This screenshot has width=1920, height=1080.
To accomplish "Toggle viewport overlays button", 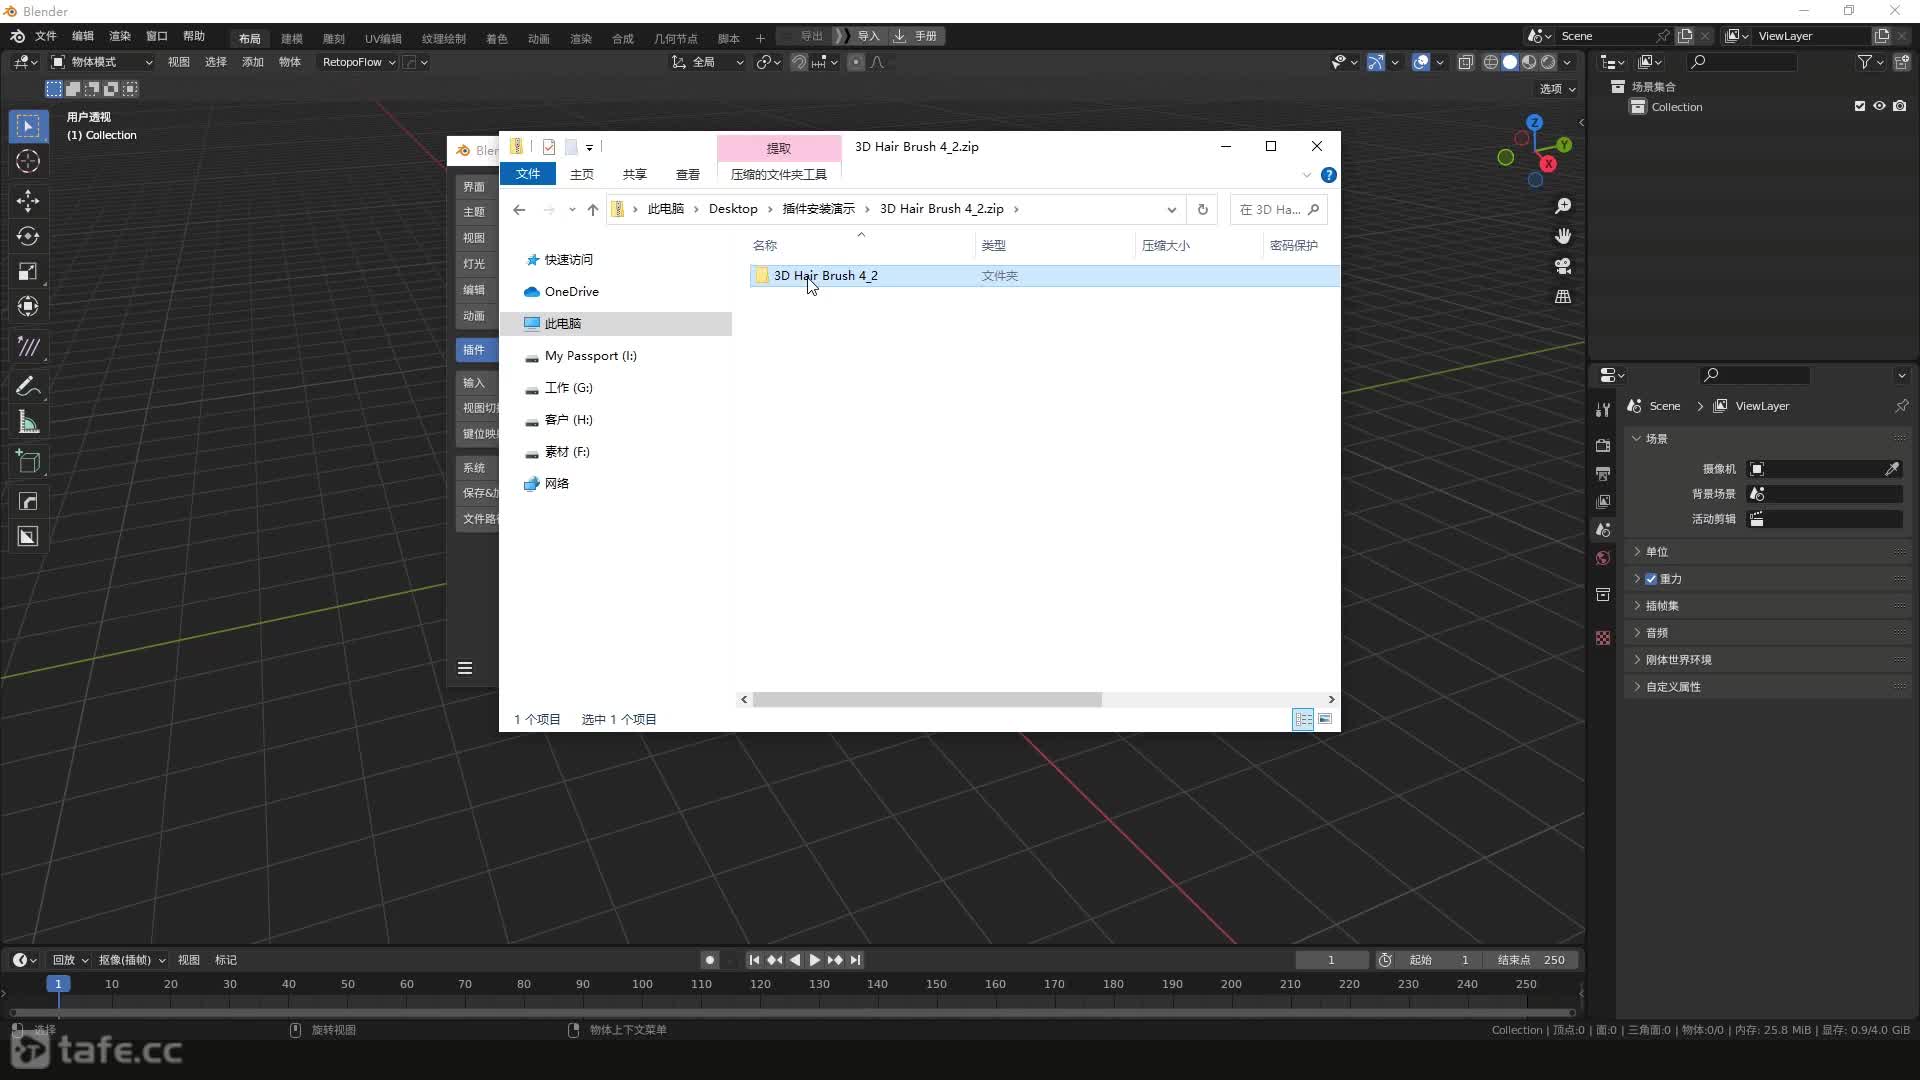I will [x=1421, y=62].
